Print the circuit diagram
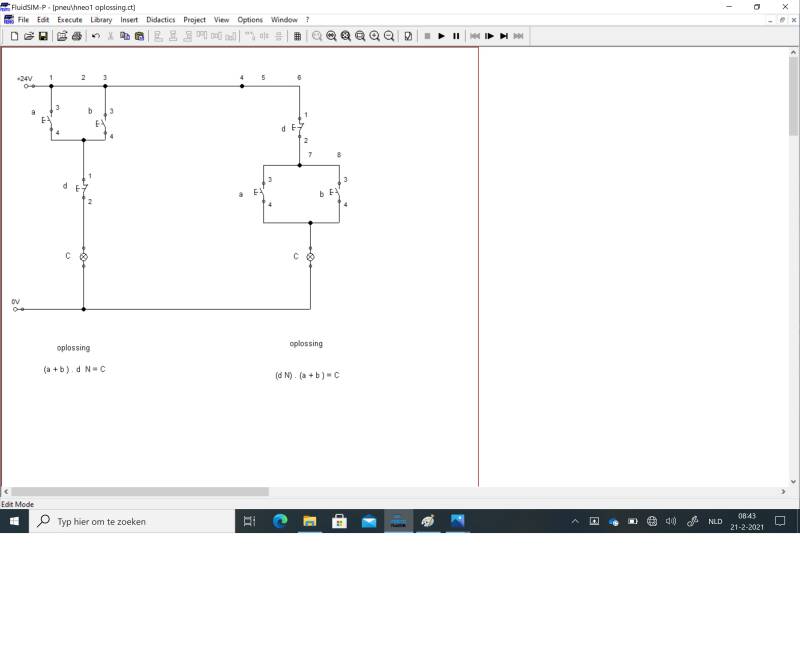This screenshot has width=800, height=653. point(76,36)
